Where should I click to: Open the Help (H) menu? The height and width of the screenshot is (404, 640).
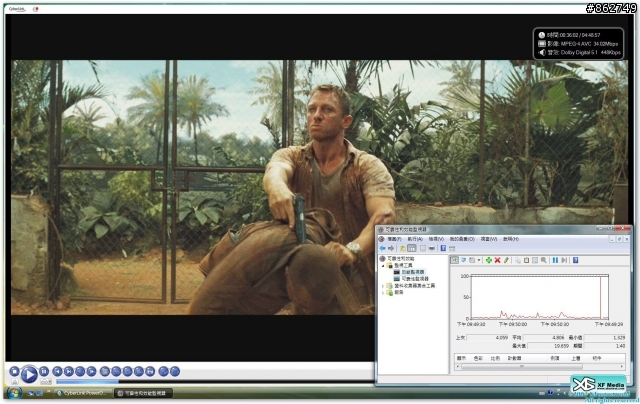tap(511, 239)
